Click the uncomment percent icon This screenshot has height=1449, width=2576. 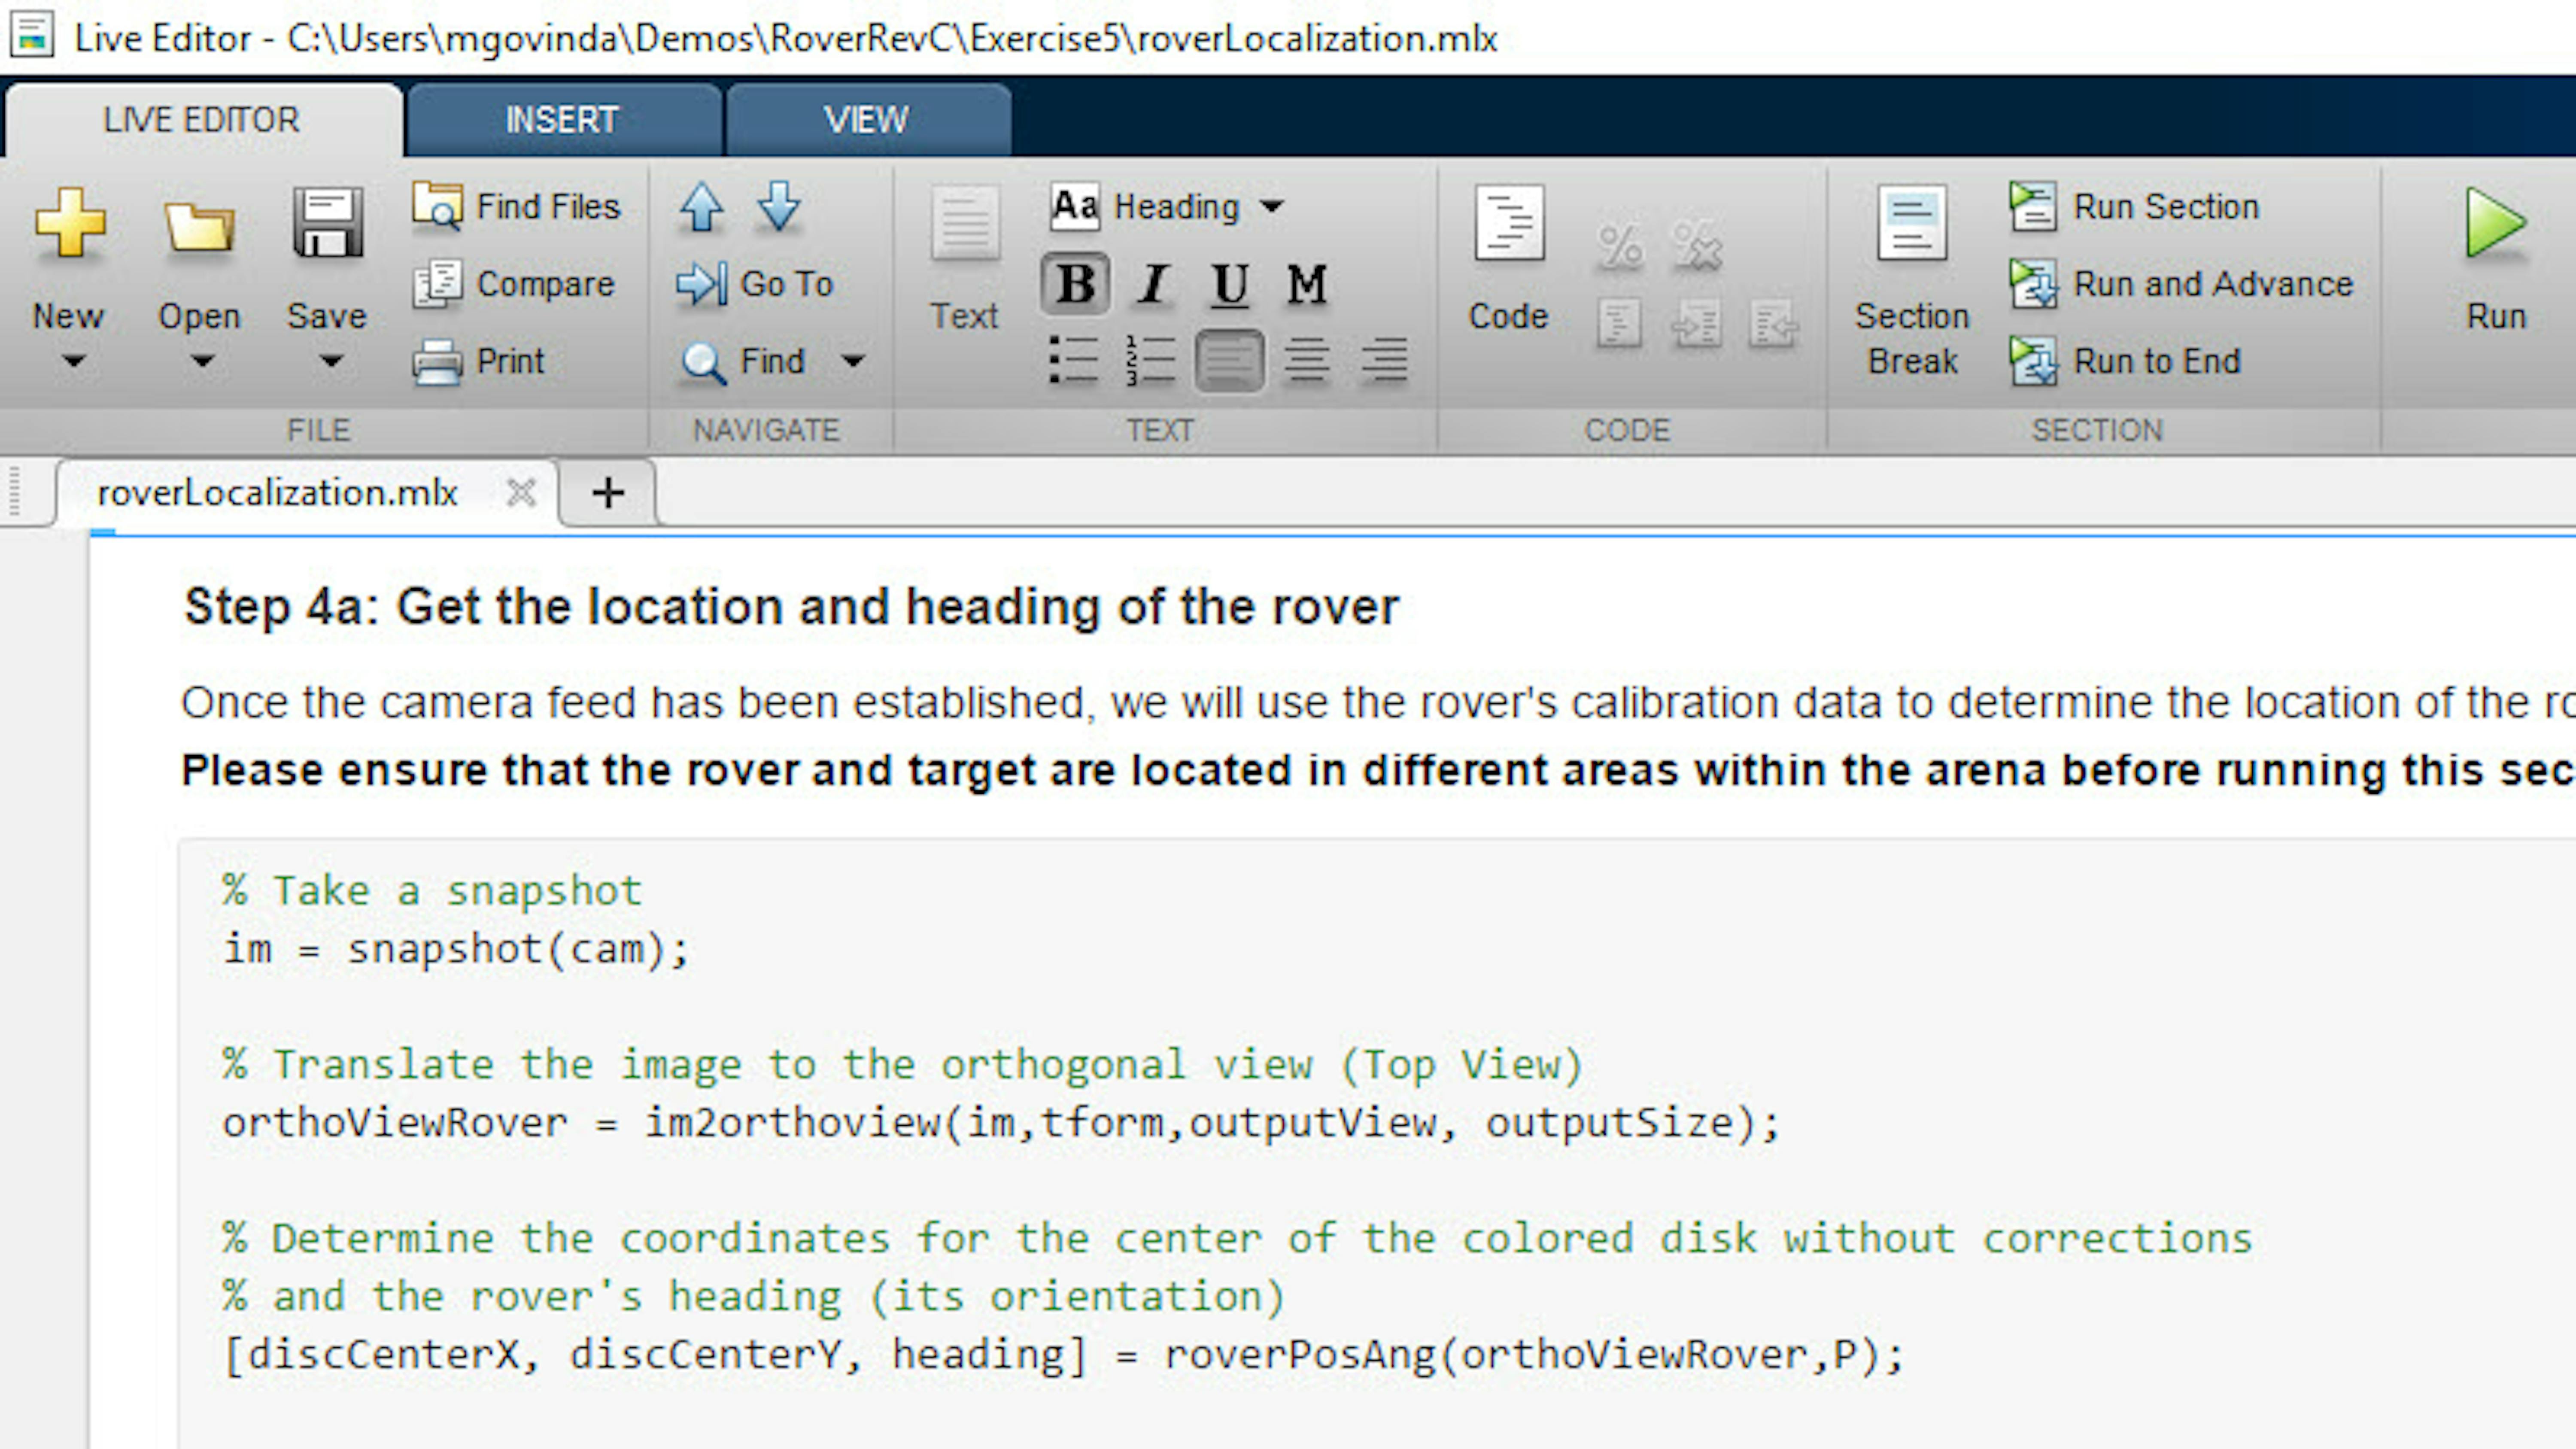(x=1697, y=246)
